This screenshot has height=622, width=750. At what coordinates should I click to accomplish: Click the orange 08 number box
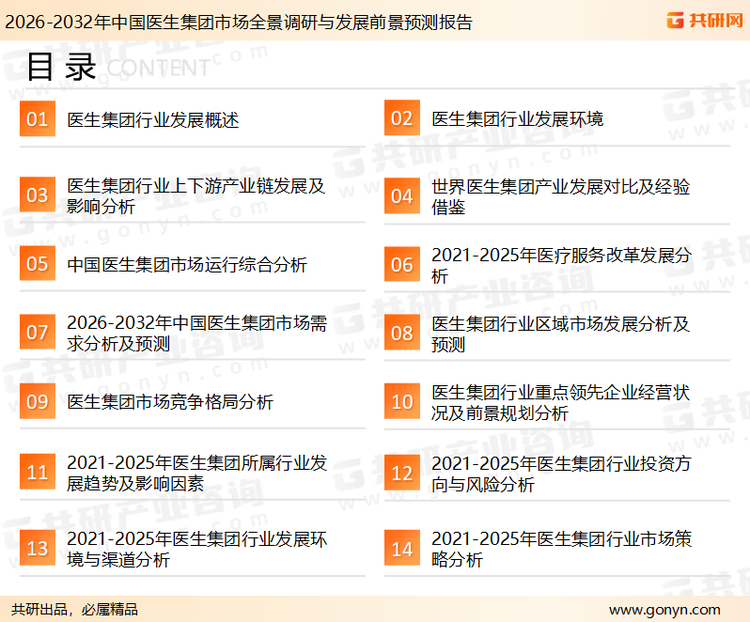pos(402,333)
